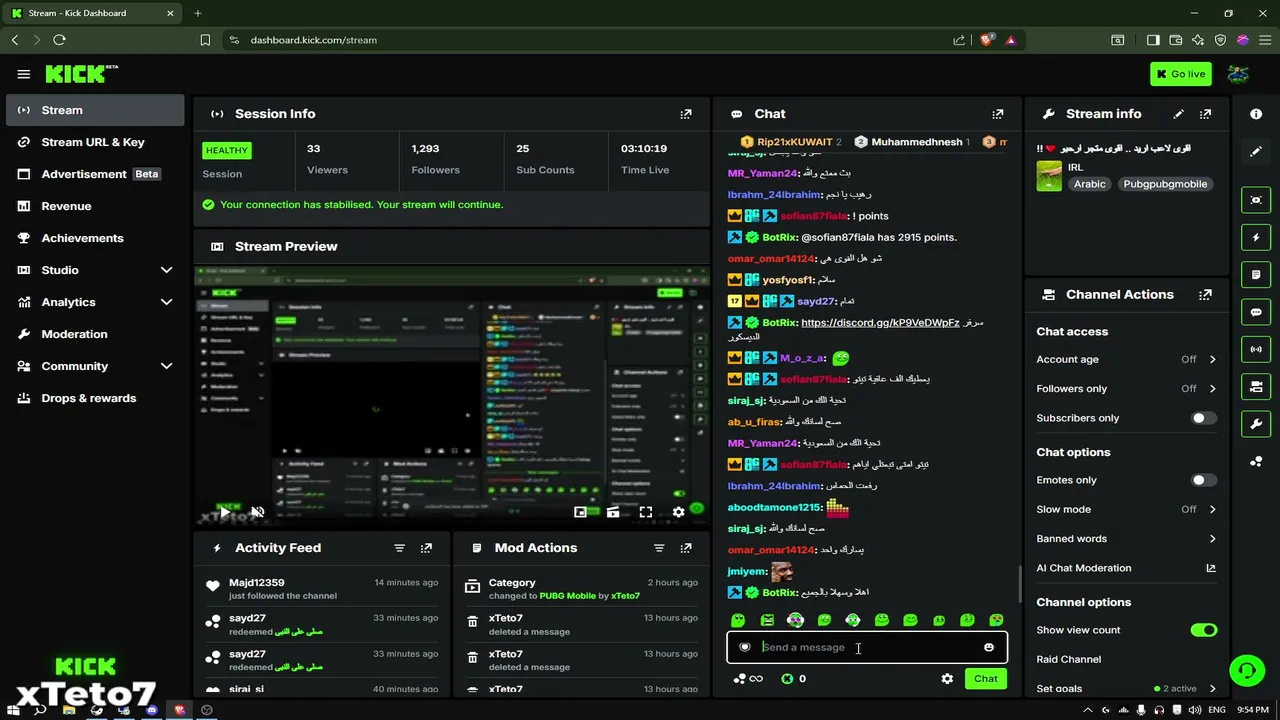Enable picture-in-picture mini player on preview

(x=580, y=512)
